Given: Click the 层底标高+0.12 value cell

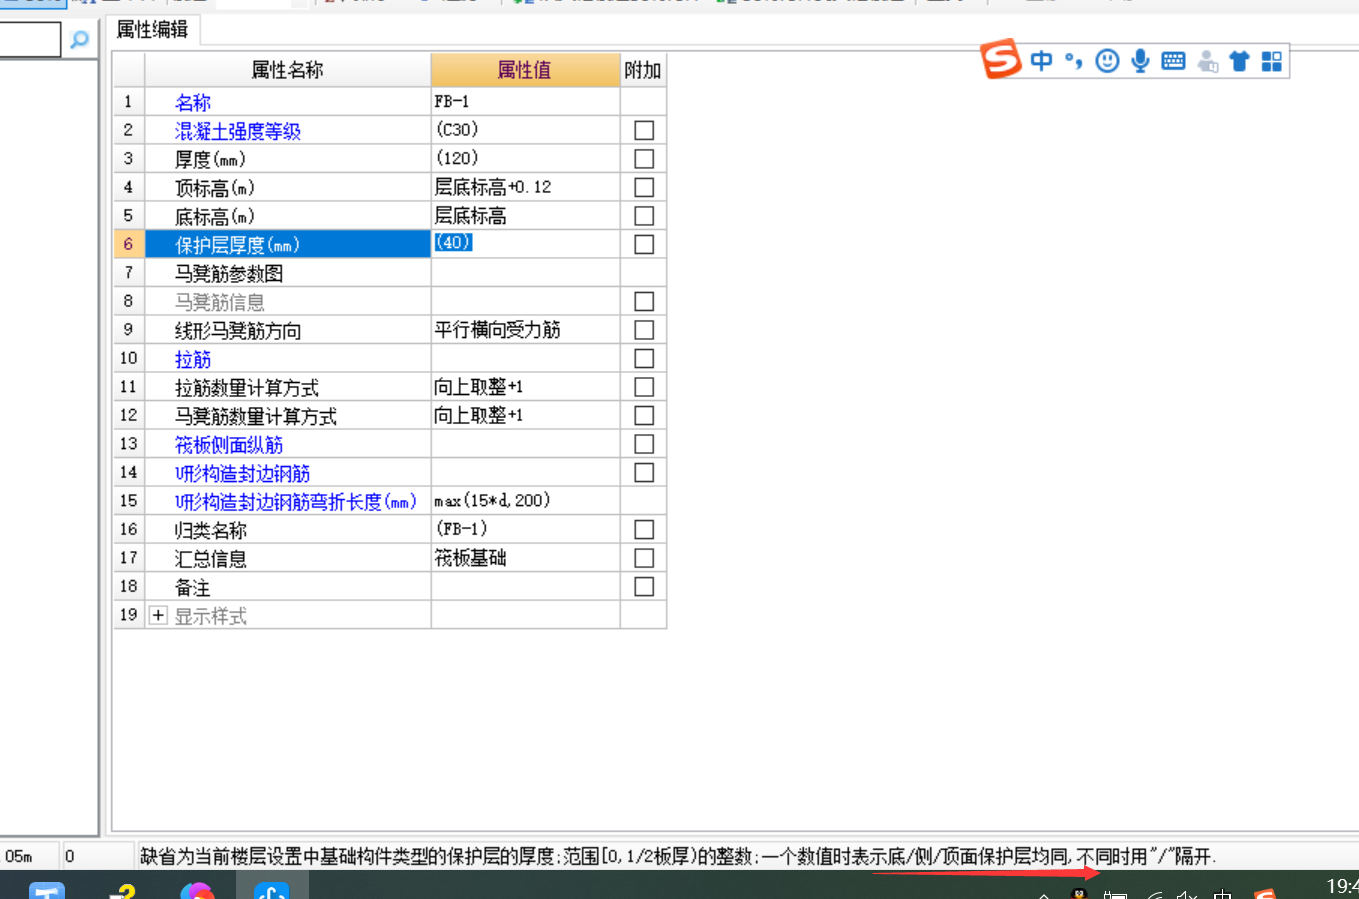Looking at the screenshot, I should (x=525, y=187).
